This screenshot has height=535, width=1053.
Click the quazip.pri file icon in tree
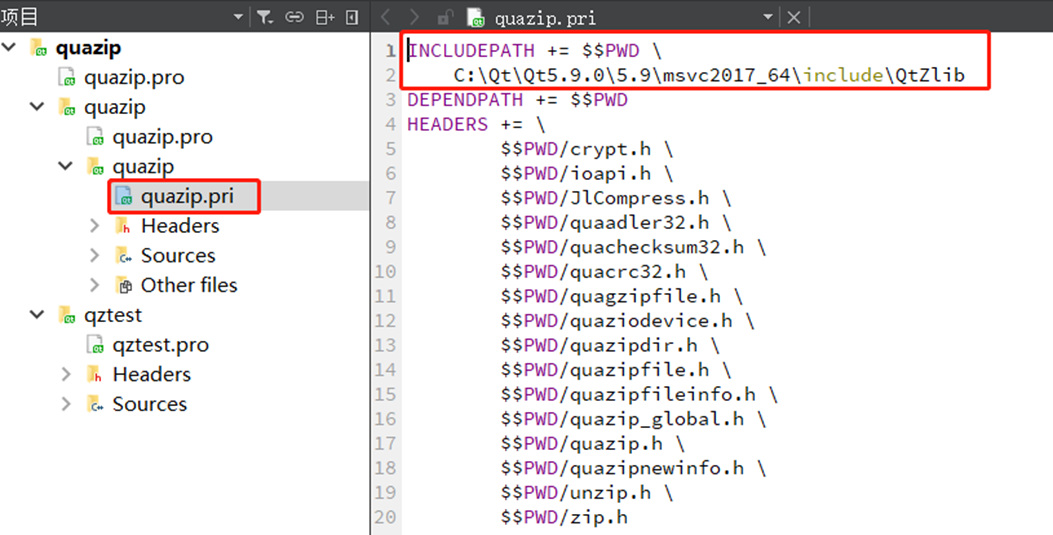(x=124, y=196)
